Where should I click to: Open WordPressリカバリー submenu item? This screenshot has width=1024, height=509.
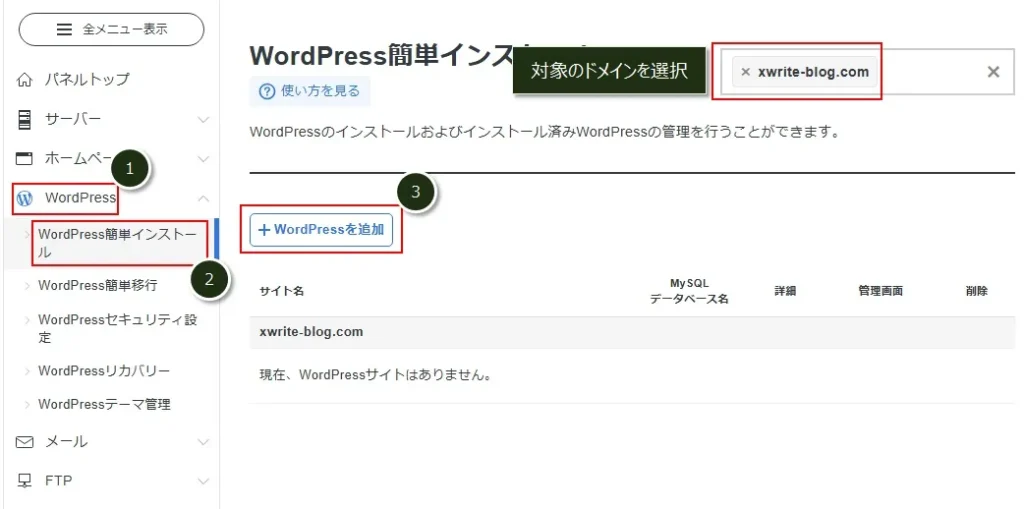(104, 371)
